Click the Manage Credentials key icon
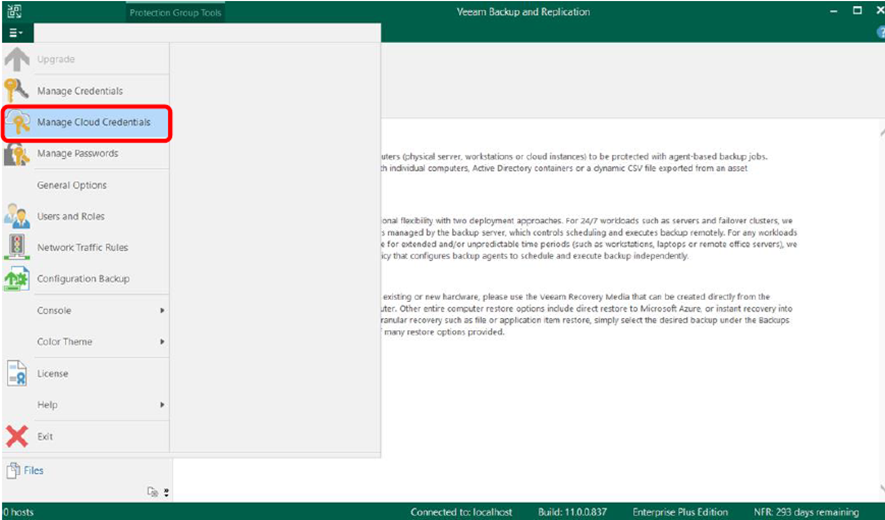This screenshot has width=885, height=520. click(x=17, y=90)
